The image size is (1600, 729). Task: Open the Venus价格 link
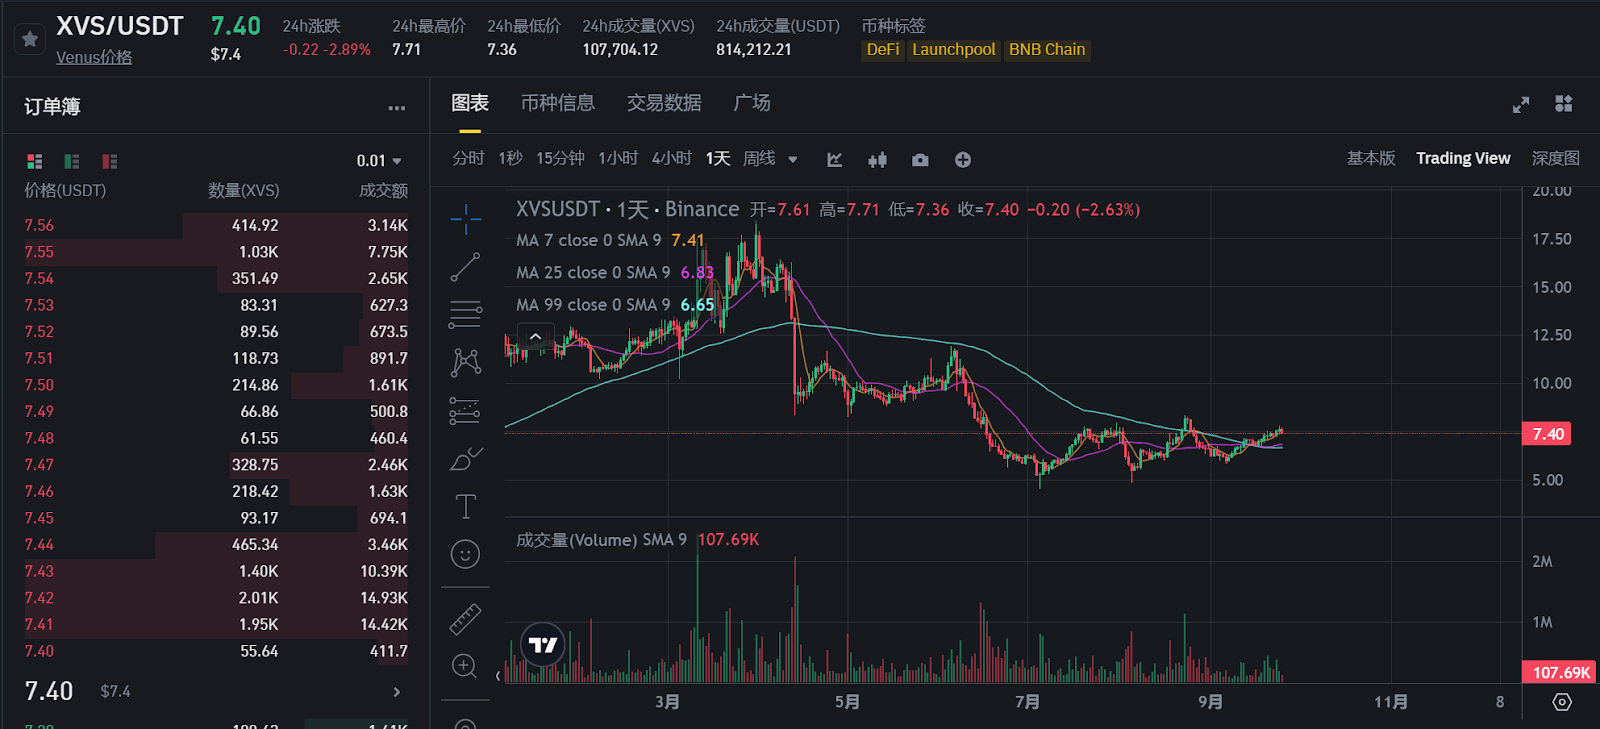94,57
